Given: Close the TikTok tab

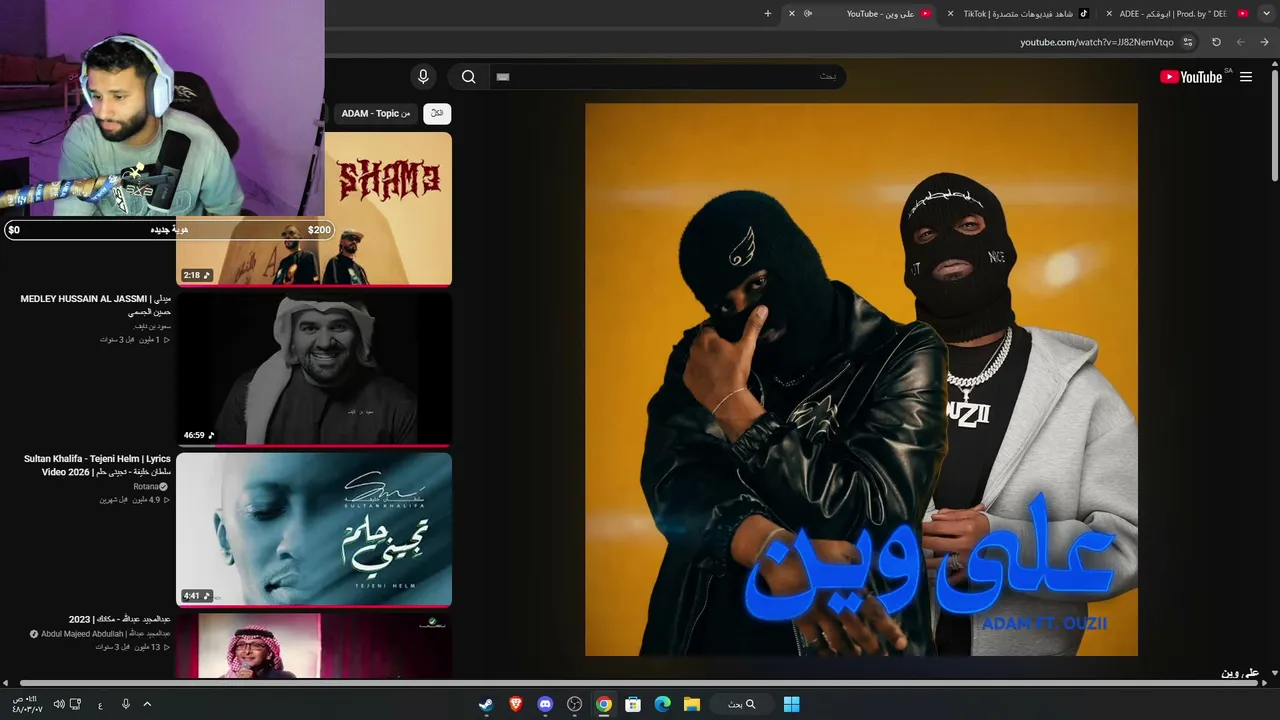Looking at the screenshot, I should (x=950, y=13).
